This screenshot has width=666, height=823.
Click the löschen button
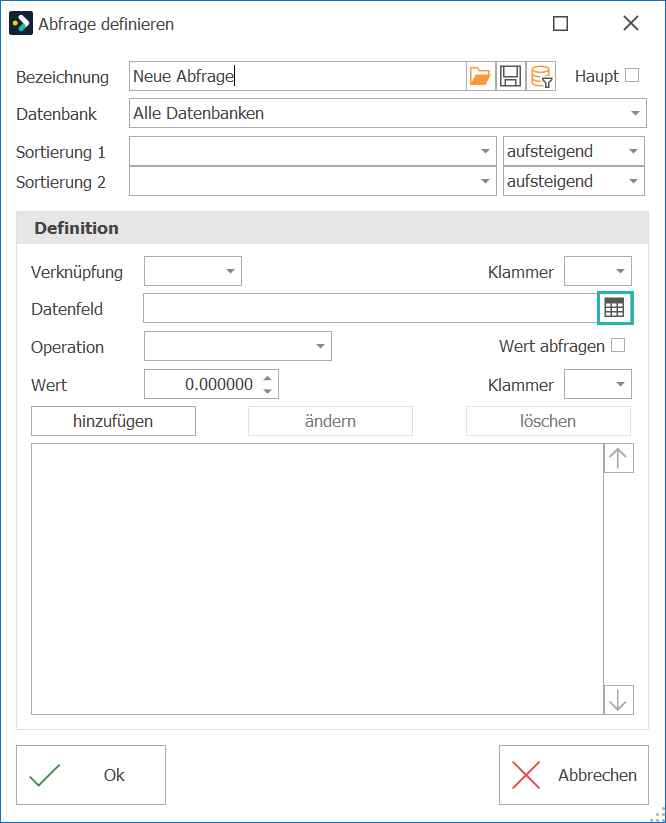[548, 421]
